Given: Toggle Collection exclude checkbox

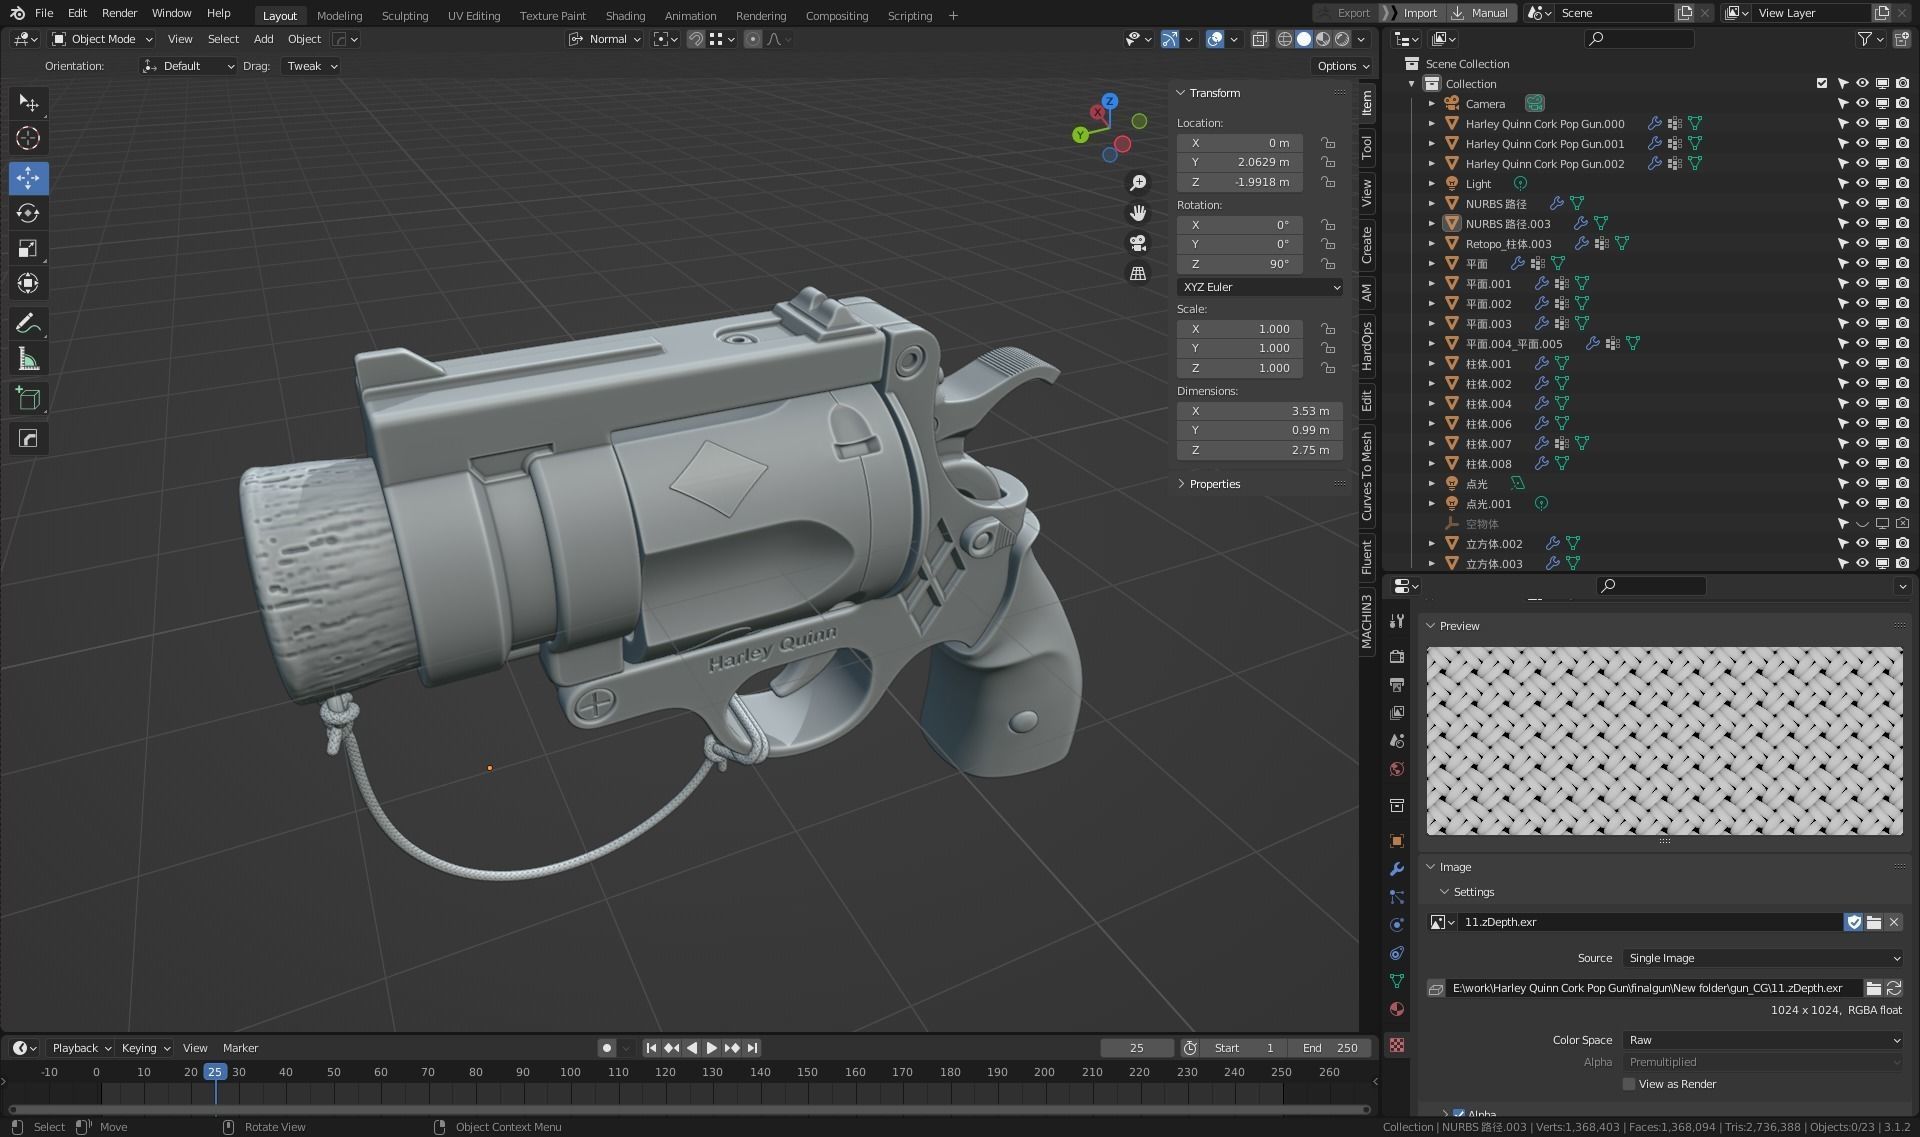Looking at the screenshot, I should point(1822,83).
